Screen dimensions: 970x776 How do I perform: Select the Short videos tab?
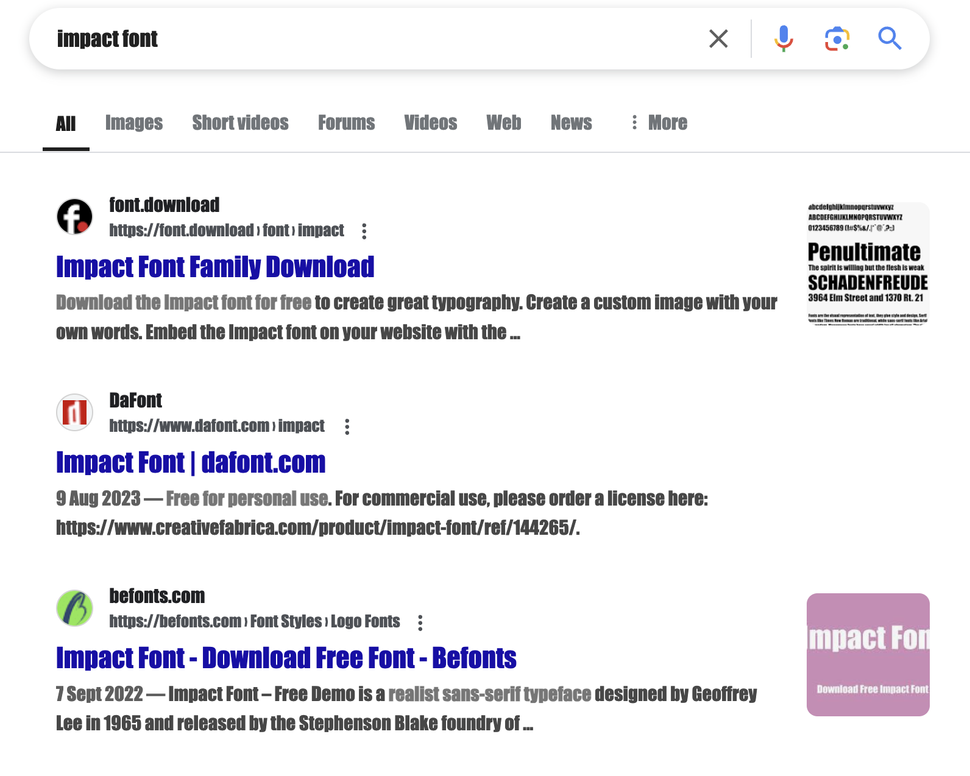(240, 123)
